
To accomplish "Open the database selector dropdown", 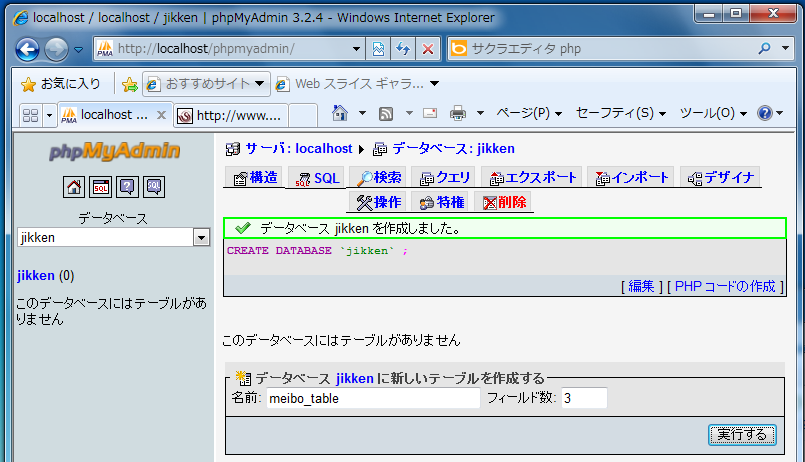I will click(x=201, y=238).
